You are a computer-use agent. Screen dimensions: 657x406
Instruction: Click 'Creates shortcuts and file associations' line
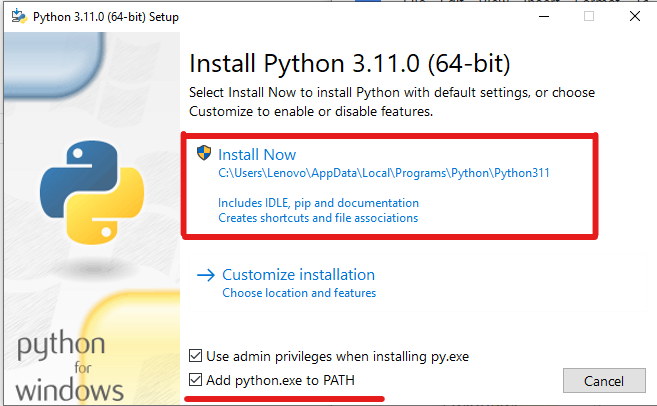[x=318, y=218]
